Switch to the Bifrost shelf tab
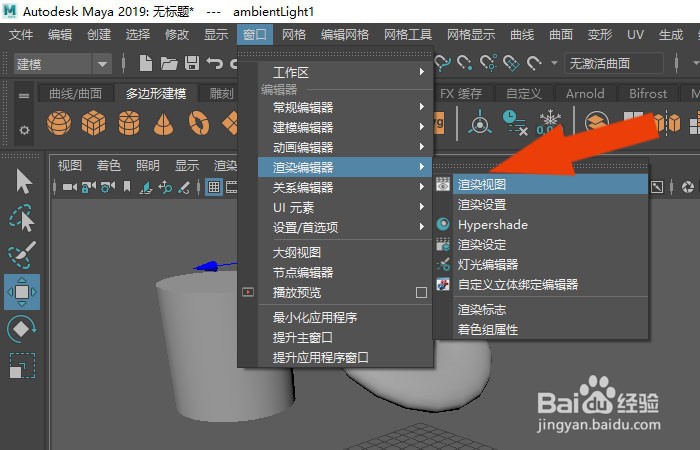Screen dimensions: 700x450 point(648,94)
